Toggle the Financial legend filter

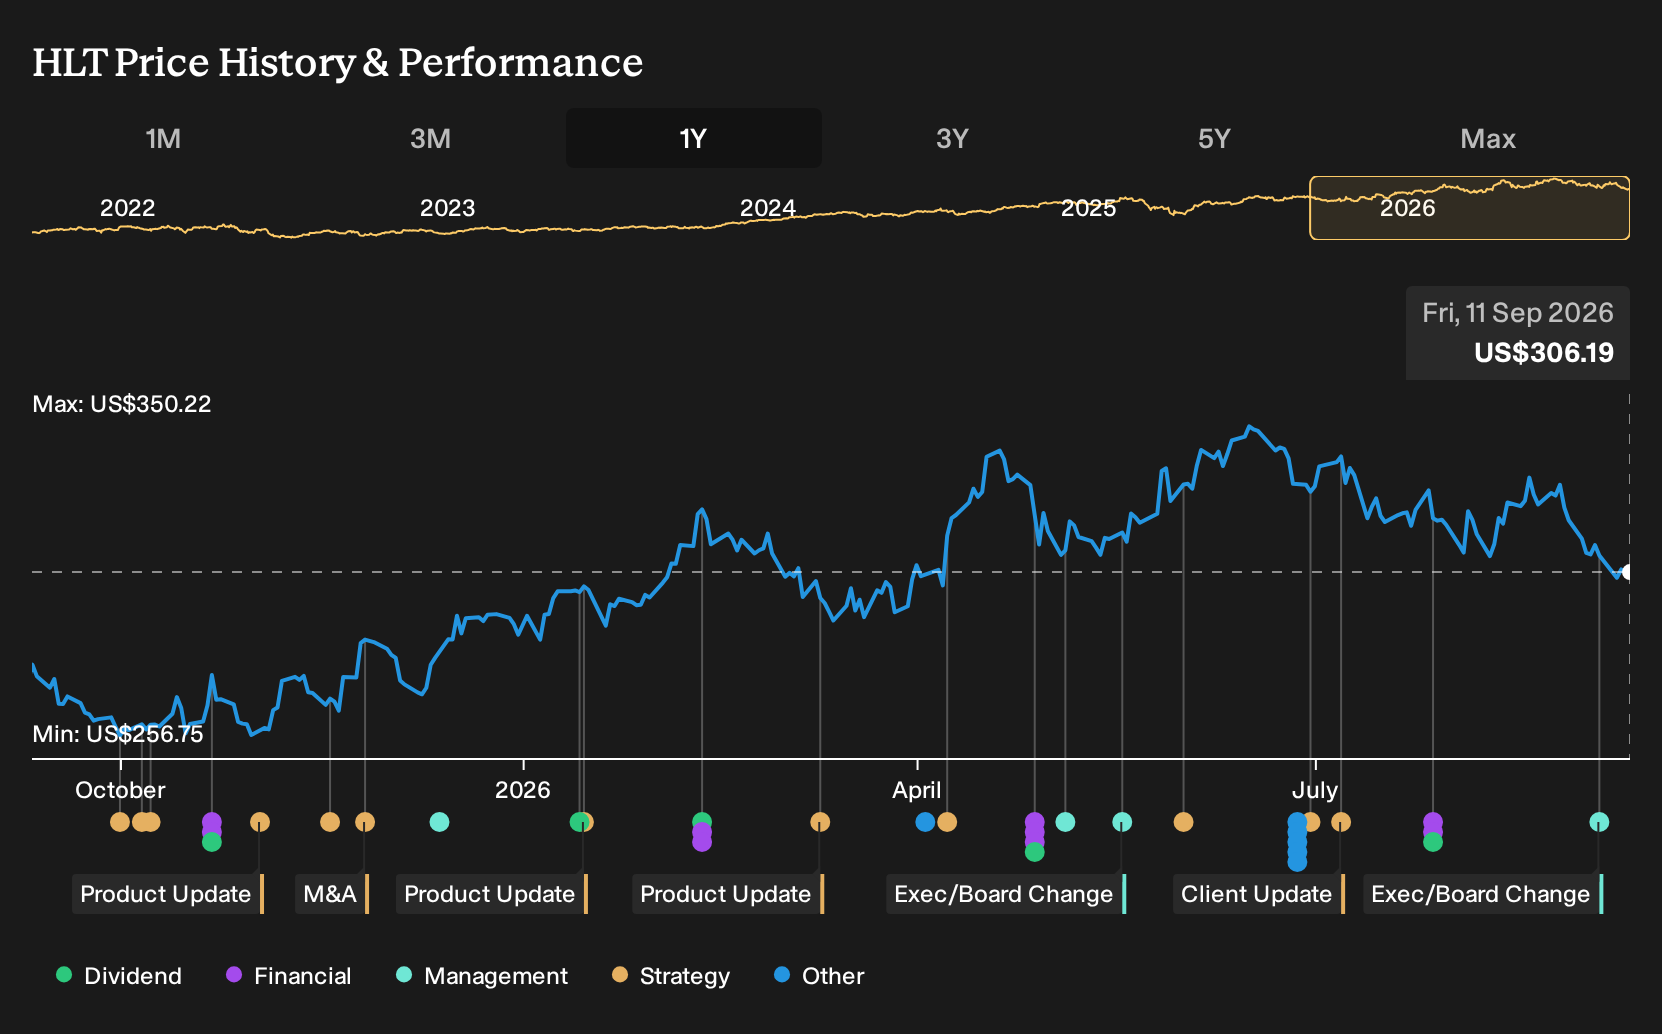coord(289,976)
